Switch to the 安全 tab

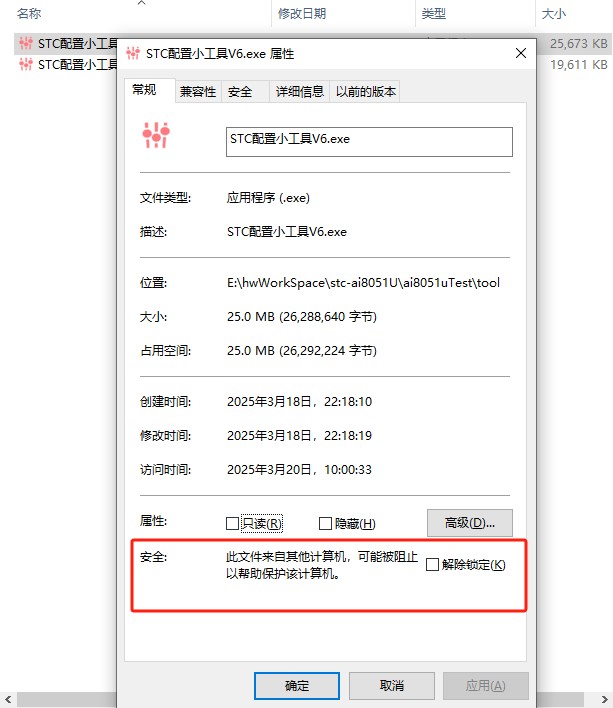click(245, 92)
